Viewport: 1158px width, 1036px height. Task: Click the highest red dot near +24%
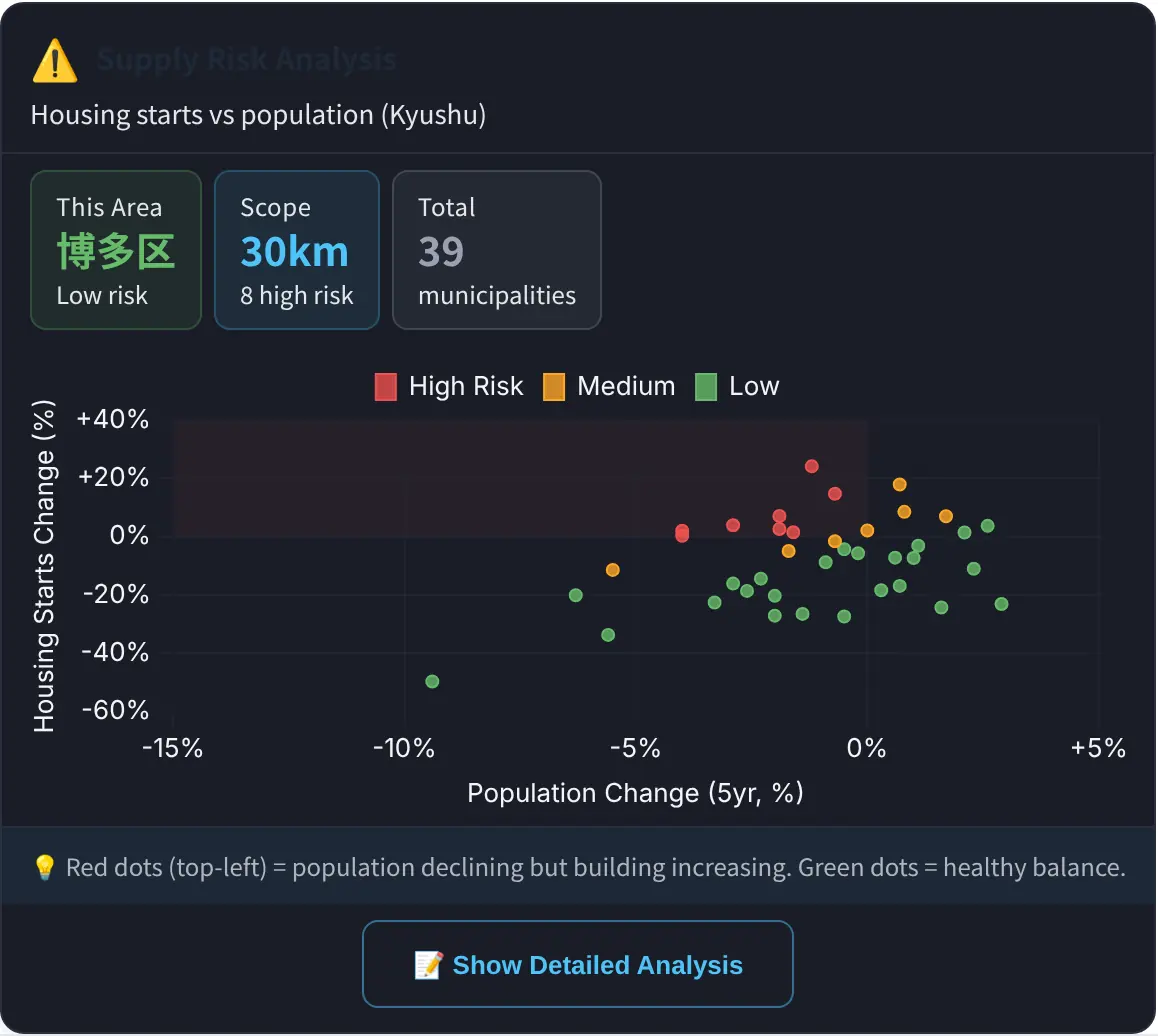[x=812, y=466]
